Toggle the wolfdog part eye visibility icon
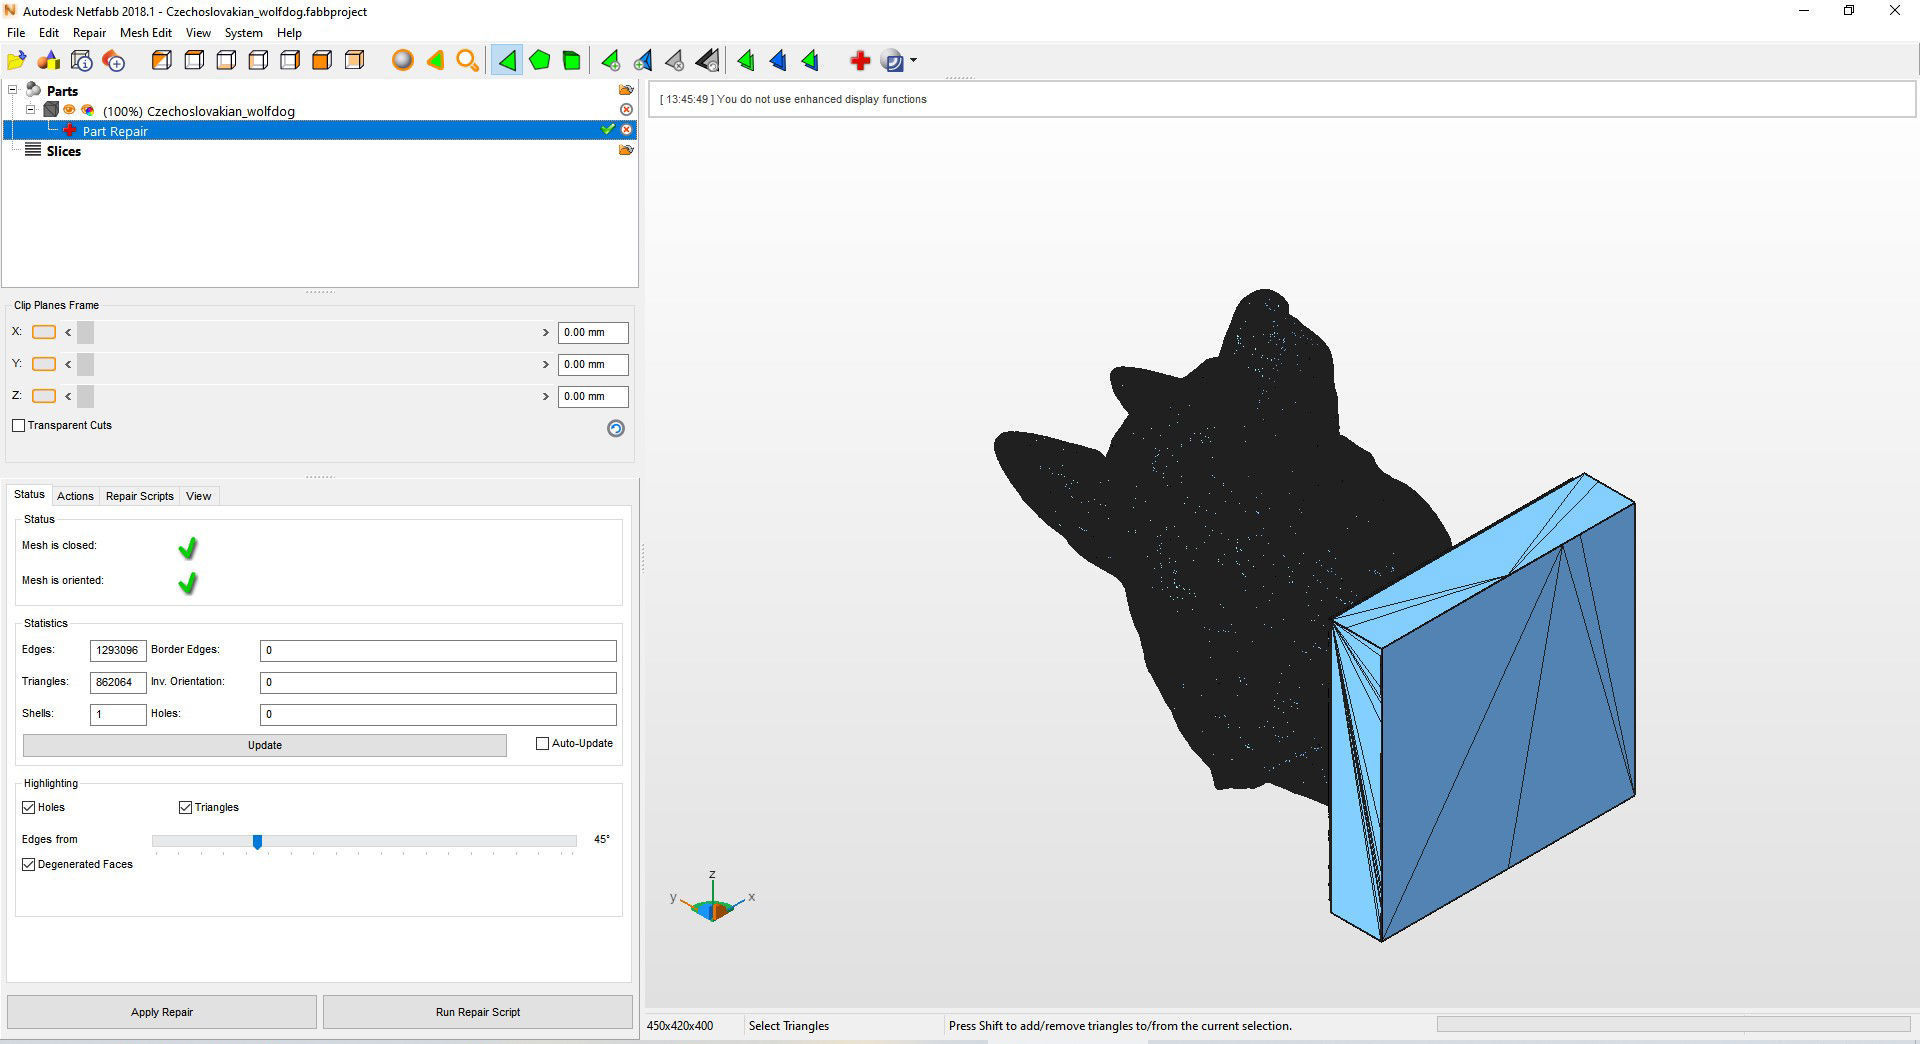The height and width of the screenshot is (1044, 1920). tap(70, 110)
